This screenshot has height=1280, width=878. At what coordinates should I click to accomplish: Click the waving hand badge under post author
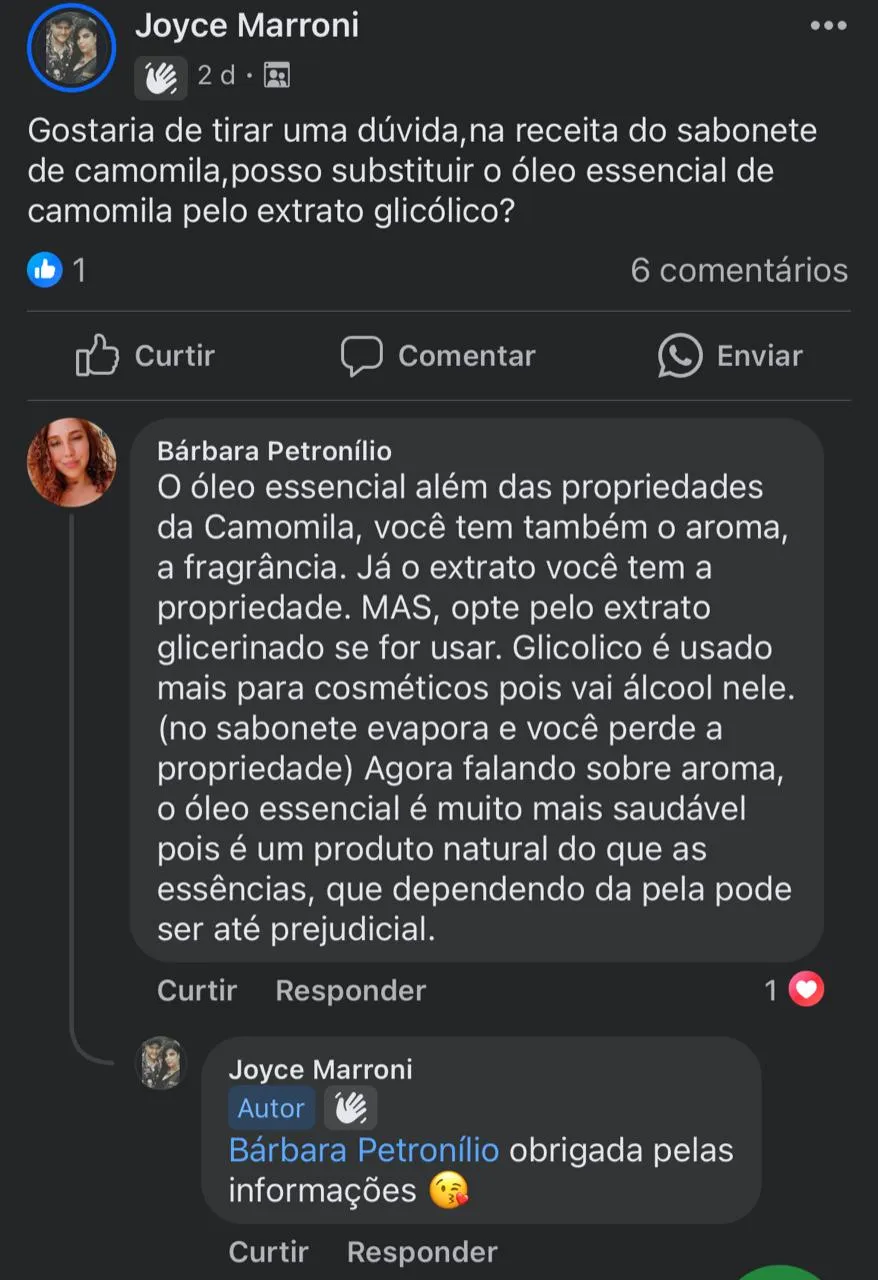click(161, 76)
